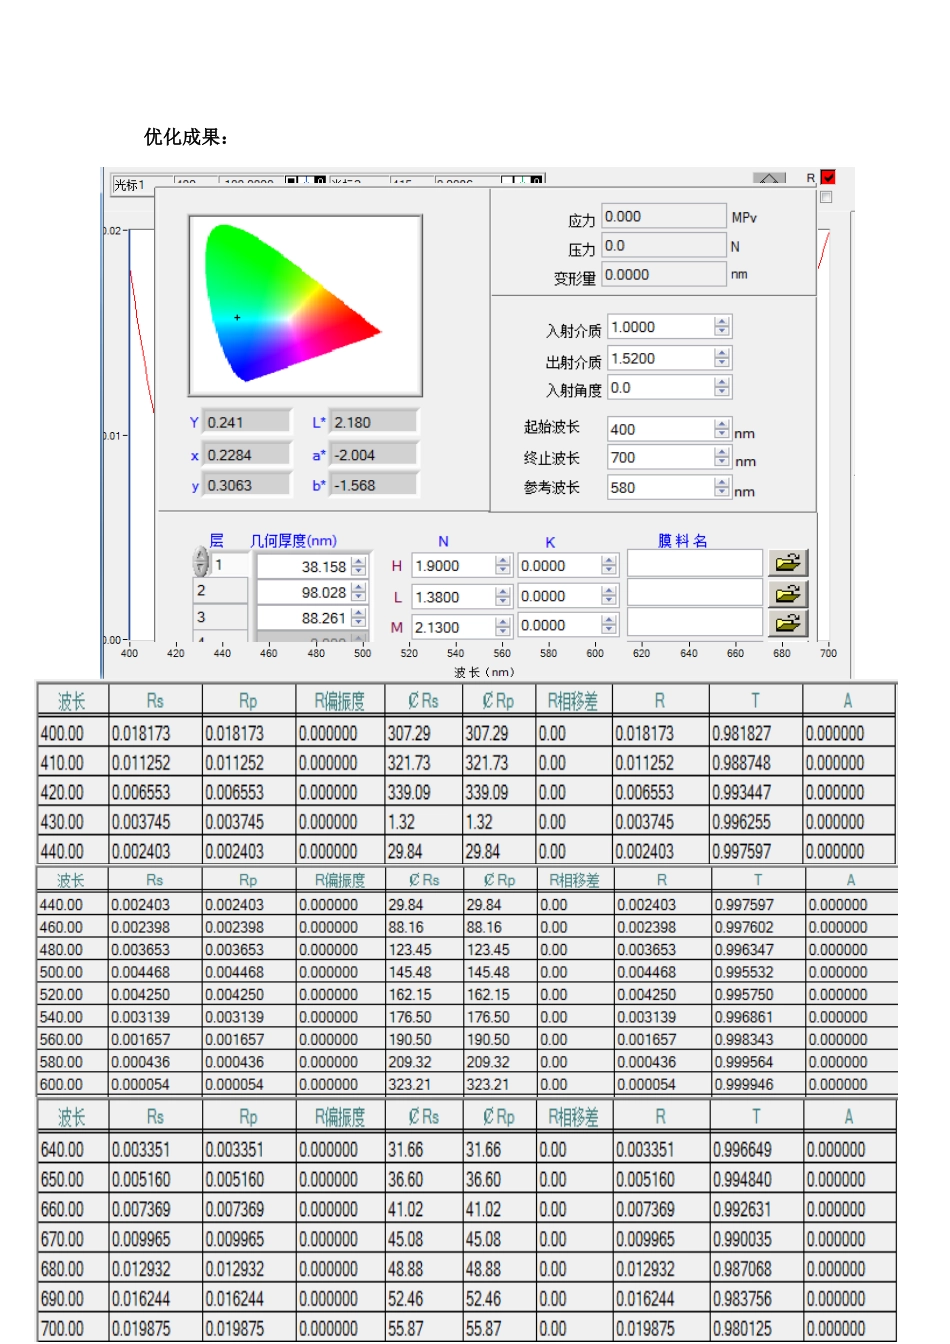950x1344 pixels.
Task: Step the M index N 2.1300 spinner
Action: tap(503, 626)
